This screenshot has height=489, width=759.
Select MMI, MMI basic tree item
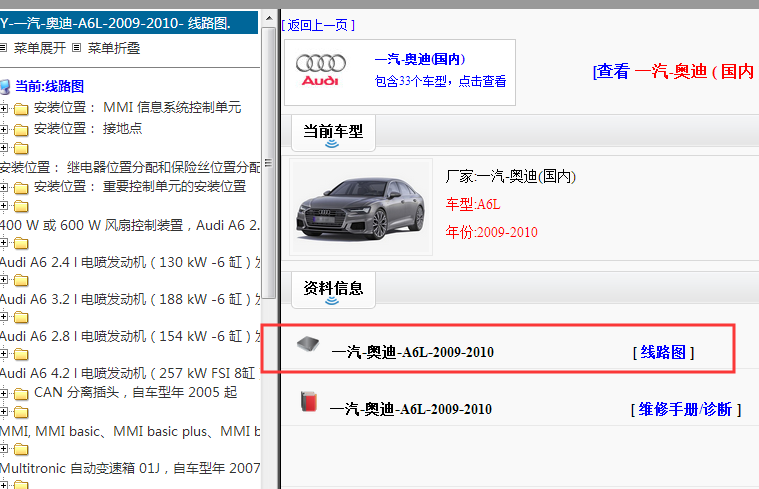[x=130, y=431]
